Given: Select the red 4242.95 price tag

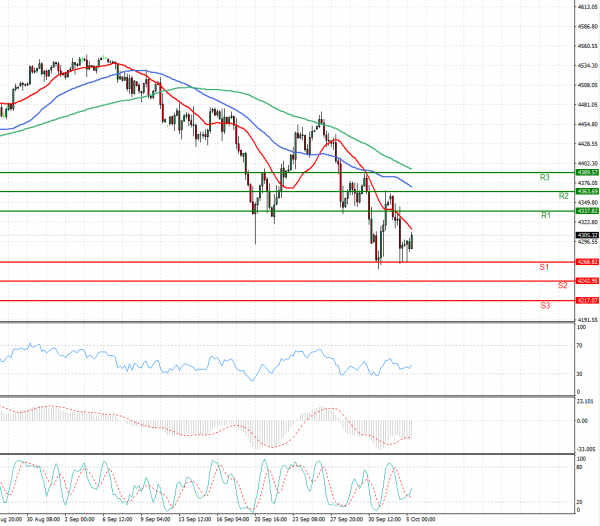Looking at the screenshot, I should pyautogui.click(x=587, y=281).
